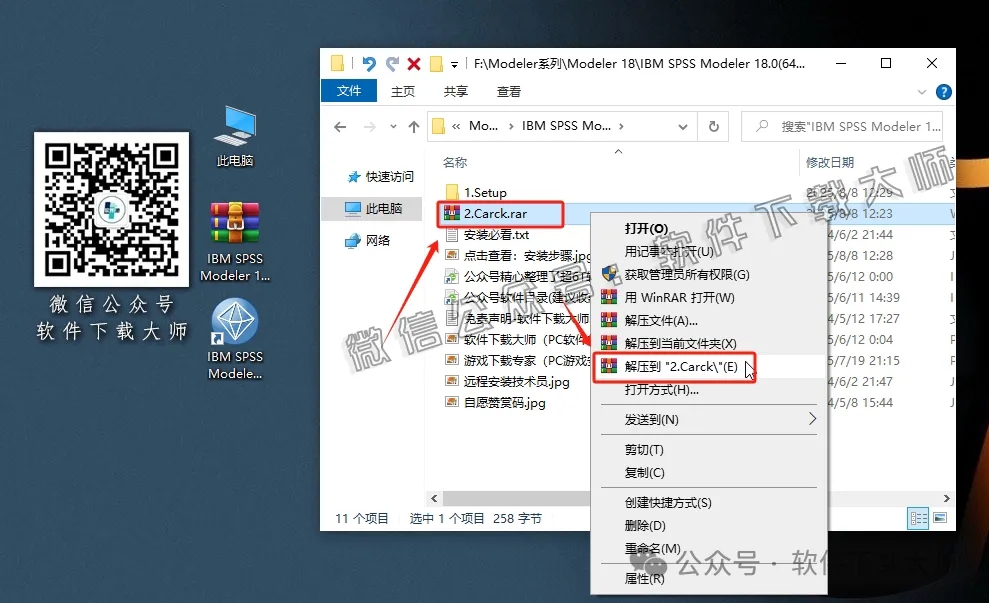
Task: Collapse the ribbon using the chevron near Help
Action: [x=921, y=91]
